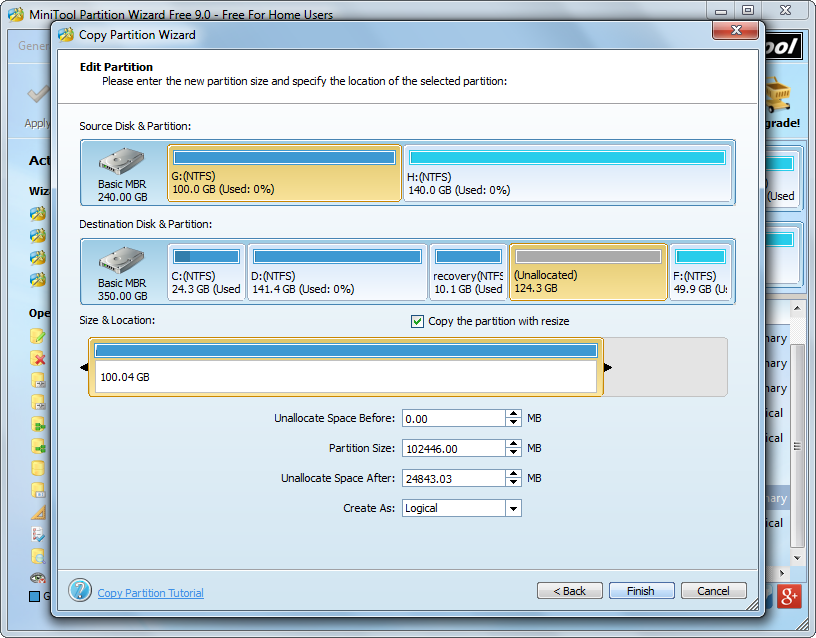Click the 'Source Disk & Partition:' label
This screenshot has width=816, height=638.
coord(135,126)
